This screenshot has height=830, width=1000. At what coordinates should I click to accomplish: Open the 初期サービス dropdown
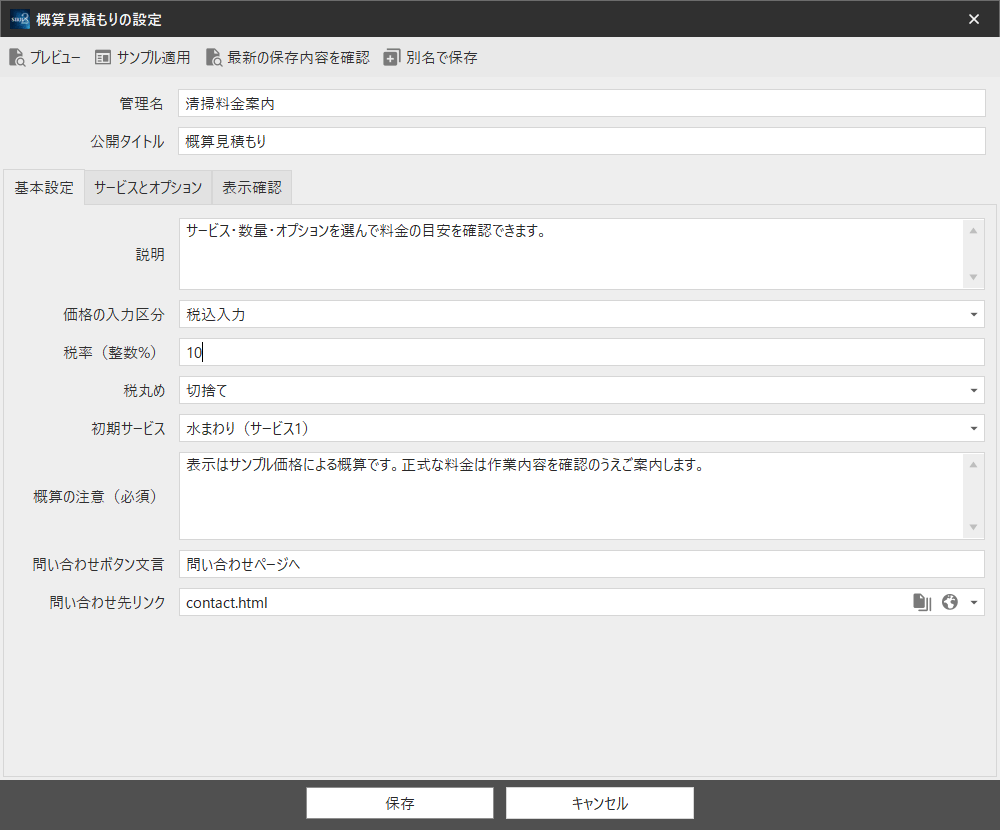pyautogui.click(x=974, y=428)
